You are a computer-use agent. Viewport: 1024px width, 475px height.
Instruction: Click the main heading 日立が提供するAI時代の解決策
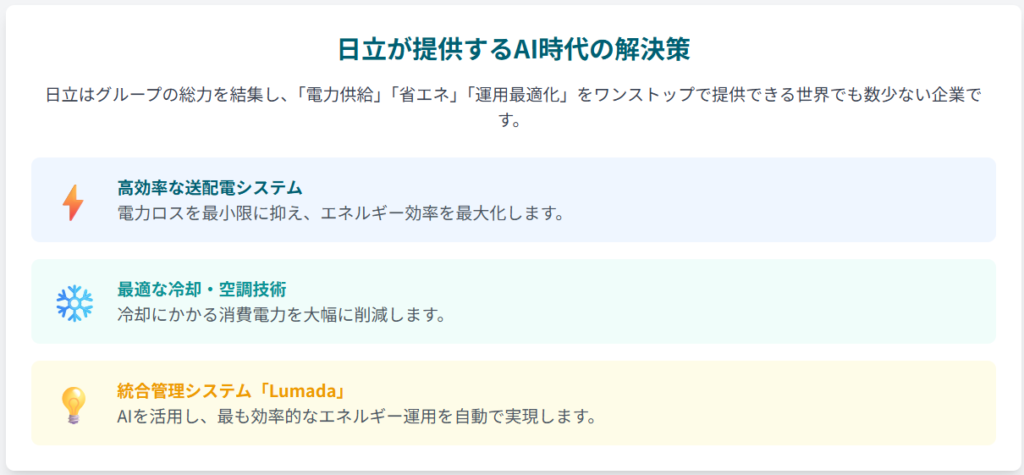511,50
